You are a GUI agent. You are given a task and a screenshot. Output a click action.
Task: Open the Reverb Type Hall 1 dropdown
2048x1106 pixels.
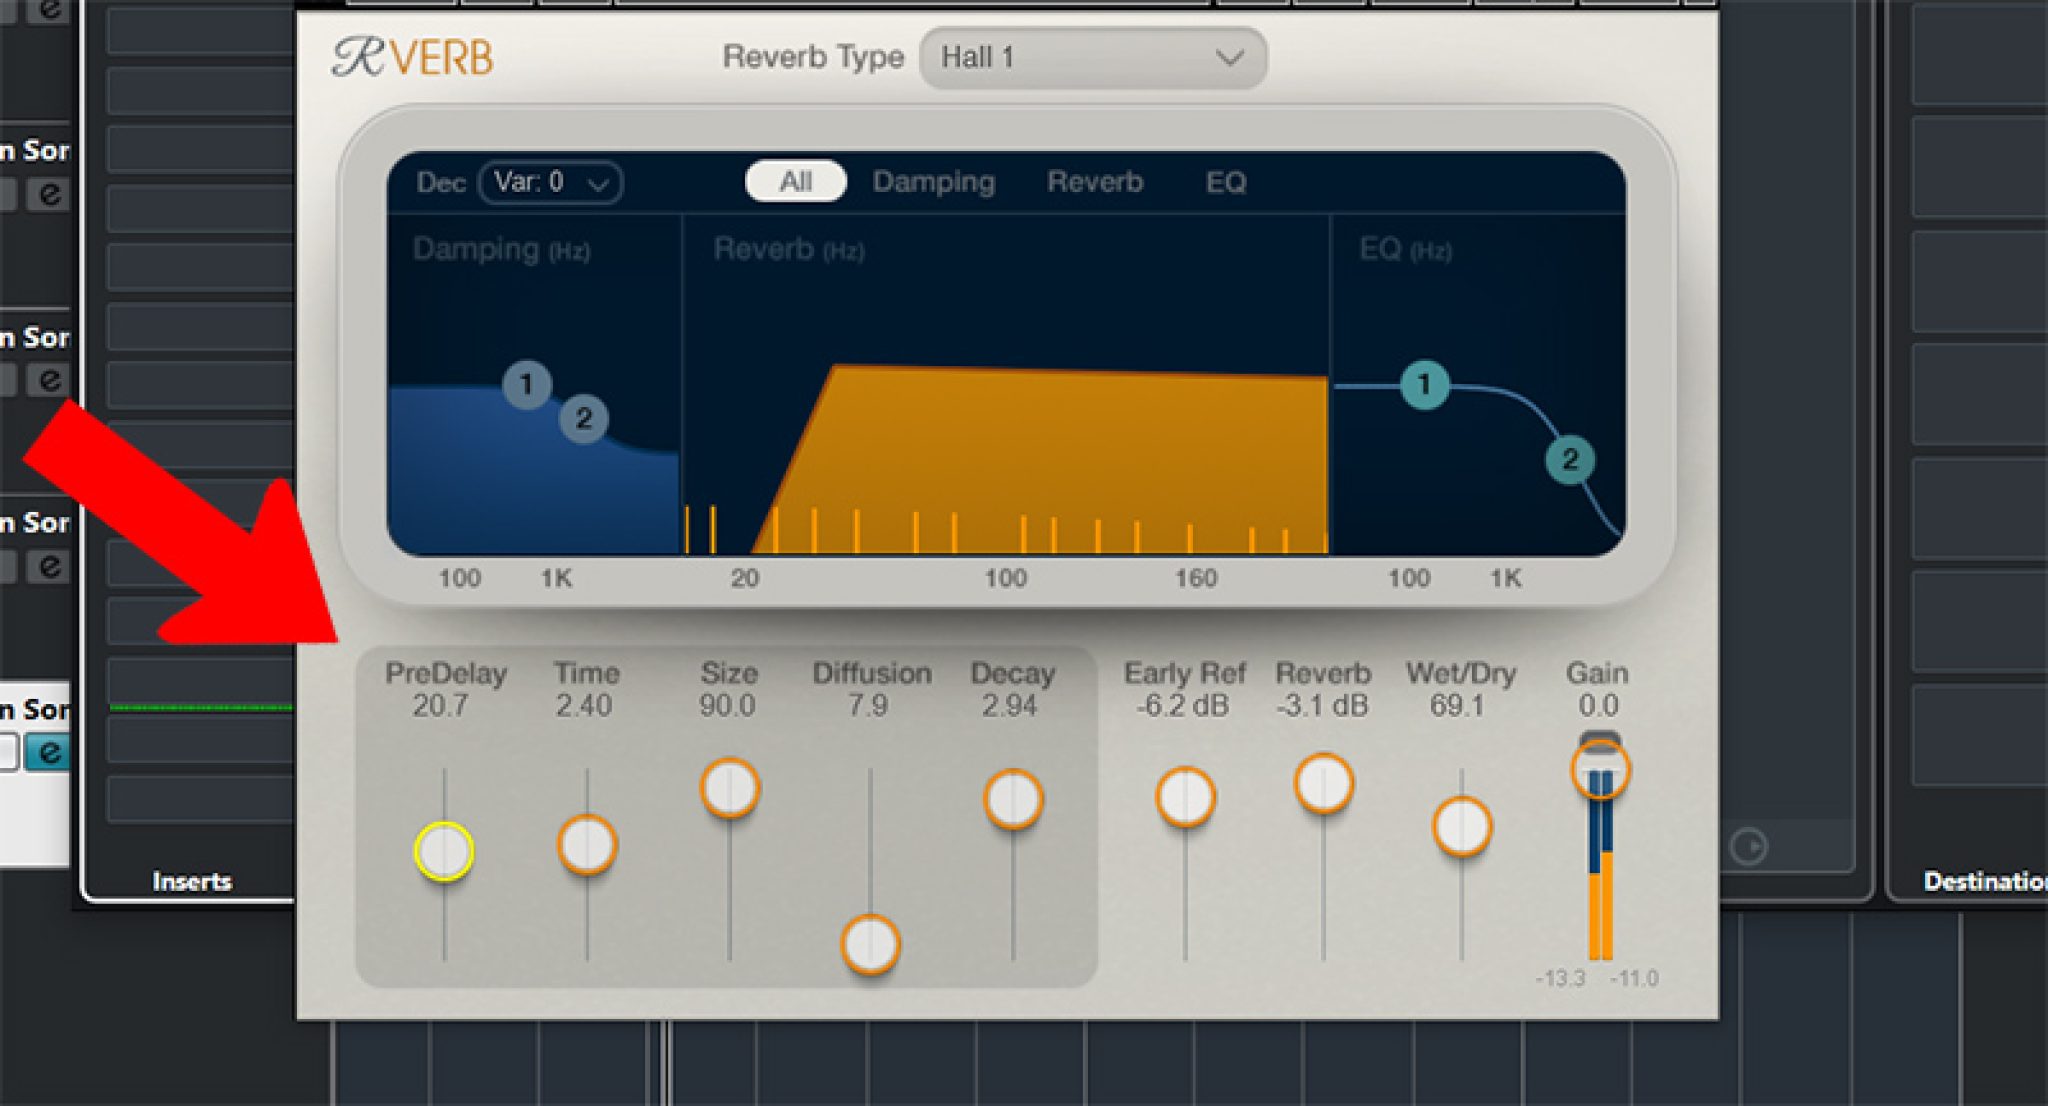click(x=1093, y=57)
